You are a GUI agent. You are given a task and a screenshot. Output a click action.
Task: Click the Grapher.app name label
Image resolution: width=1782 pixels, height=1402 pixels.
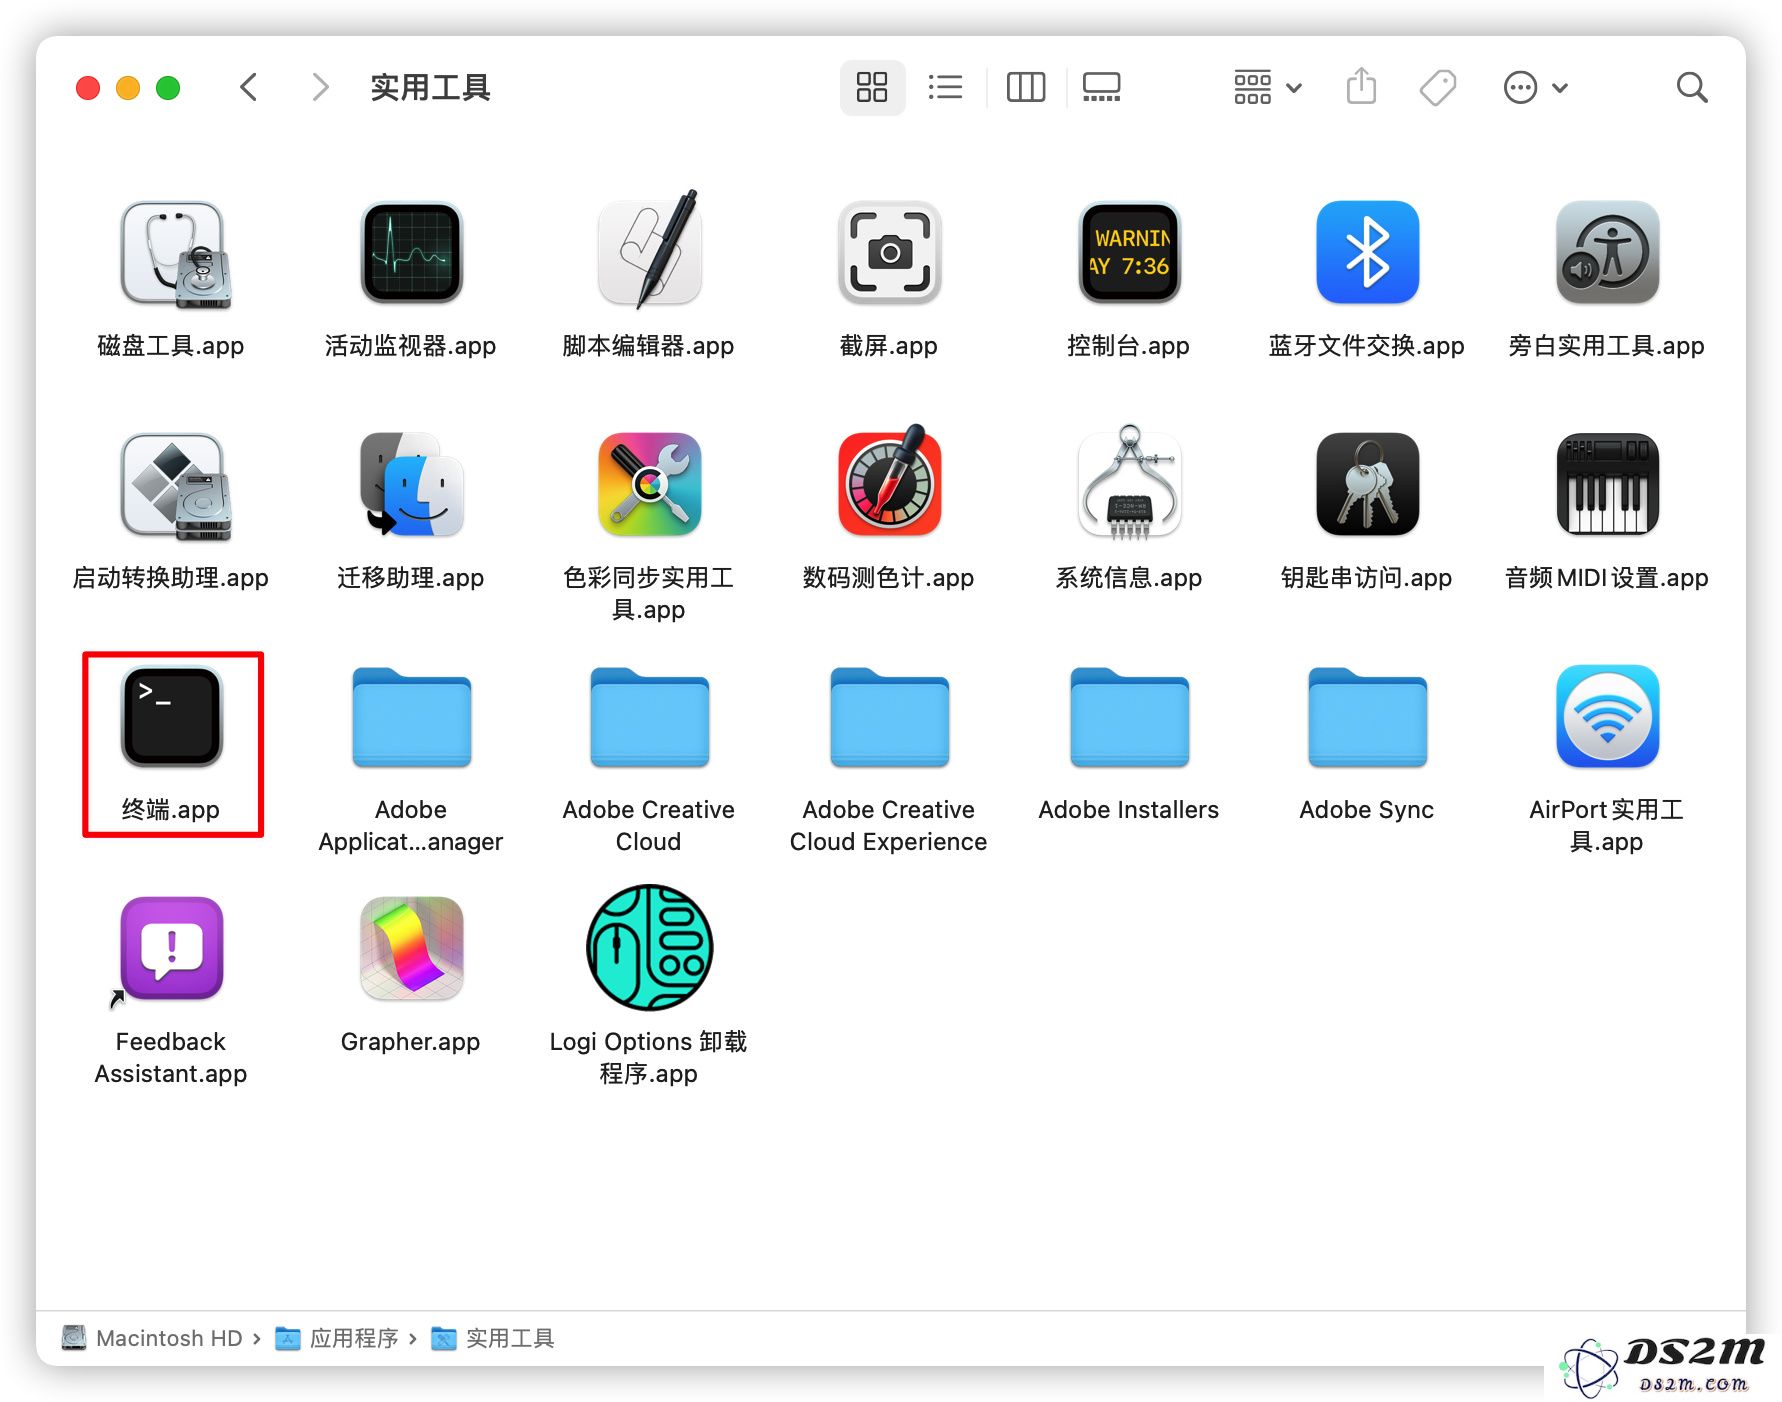[x=411, y=1042]
